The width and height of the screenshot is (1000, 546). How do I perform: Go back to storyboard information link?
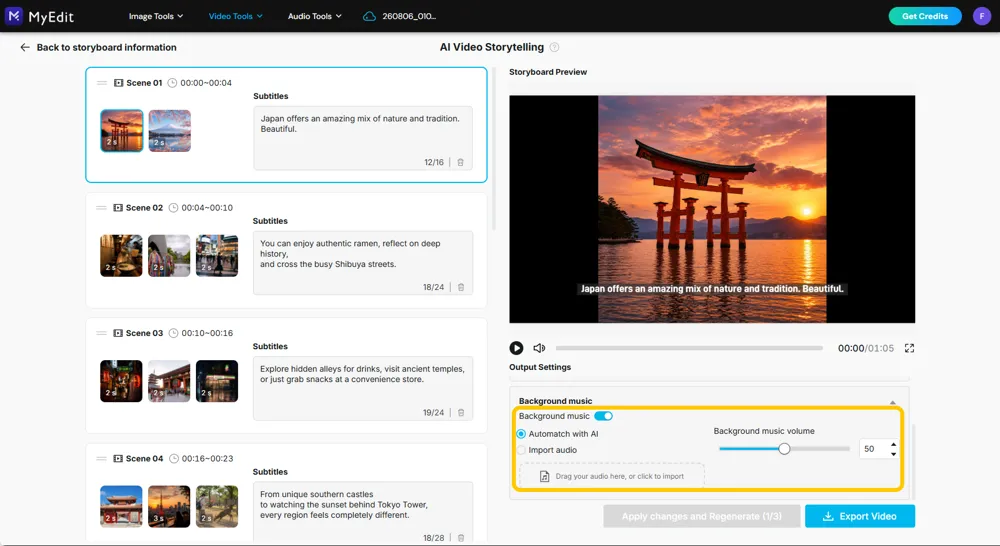(107, 47)
